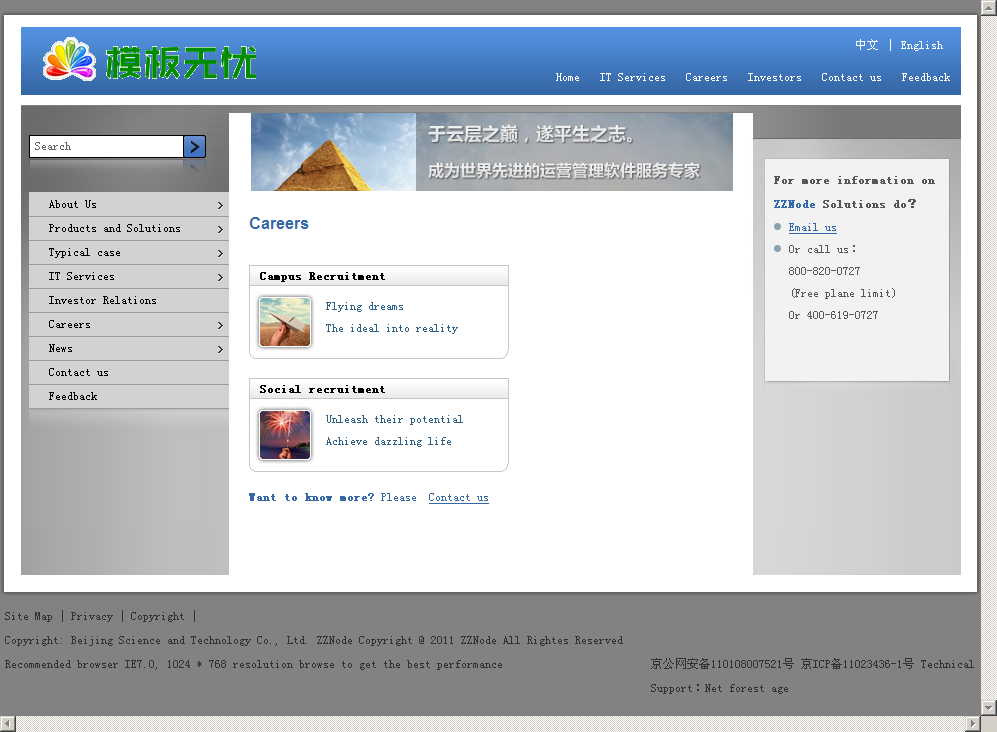997x732 pixels.
Task: Follow the underlined Contact us link
Action: pos(458,498)
